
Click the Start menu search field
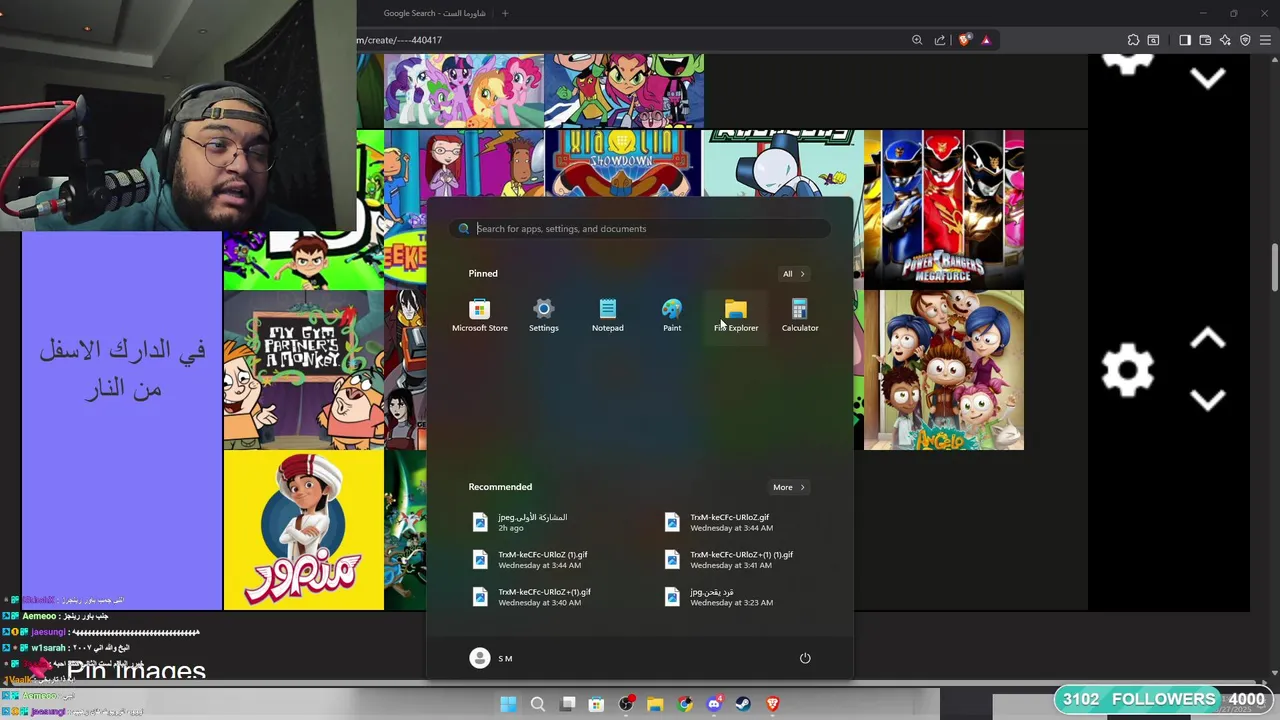640,229
